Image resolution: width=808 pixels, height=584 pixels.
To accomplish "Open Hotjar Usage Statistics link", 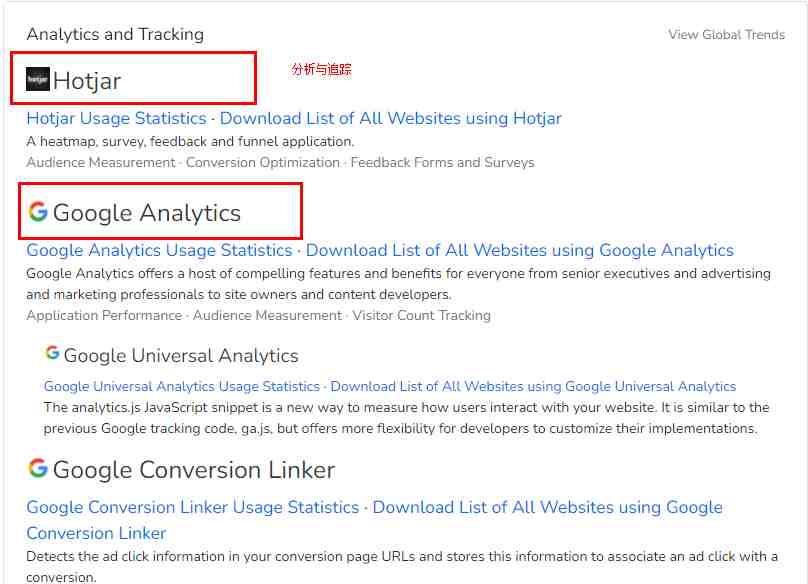I will (x=116, y=118).
